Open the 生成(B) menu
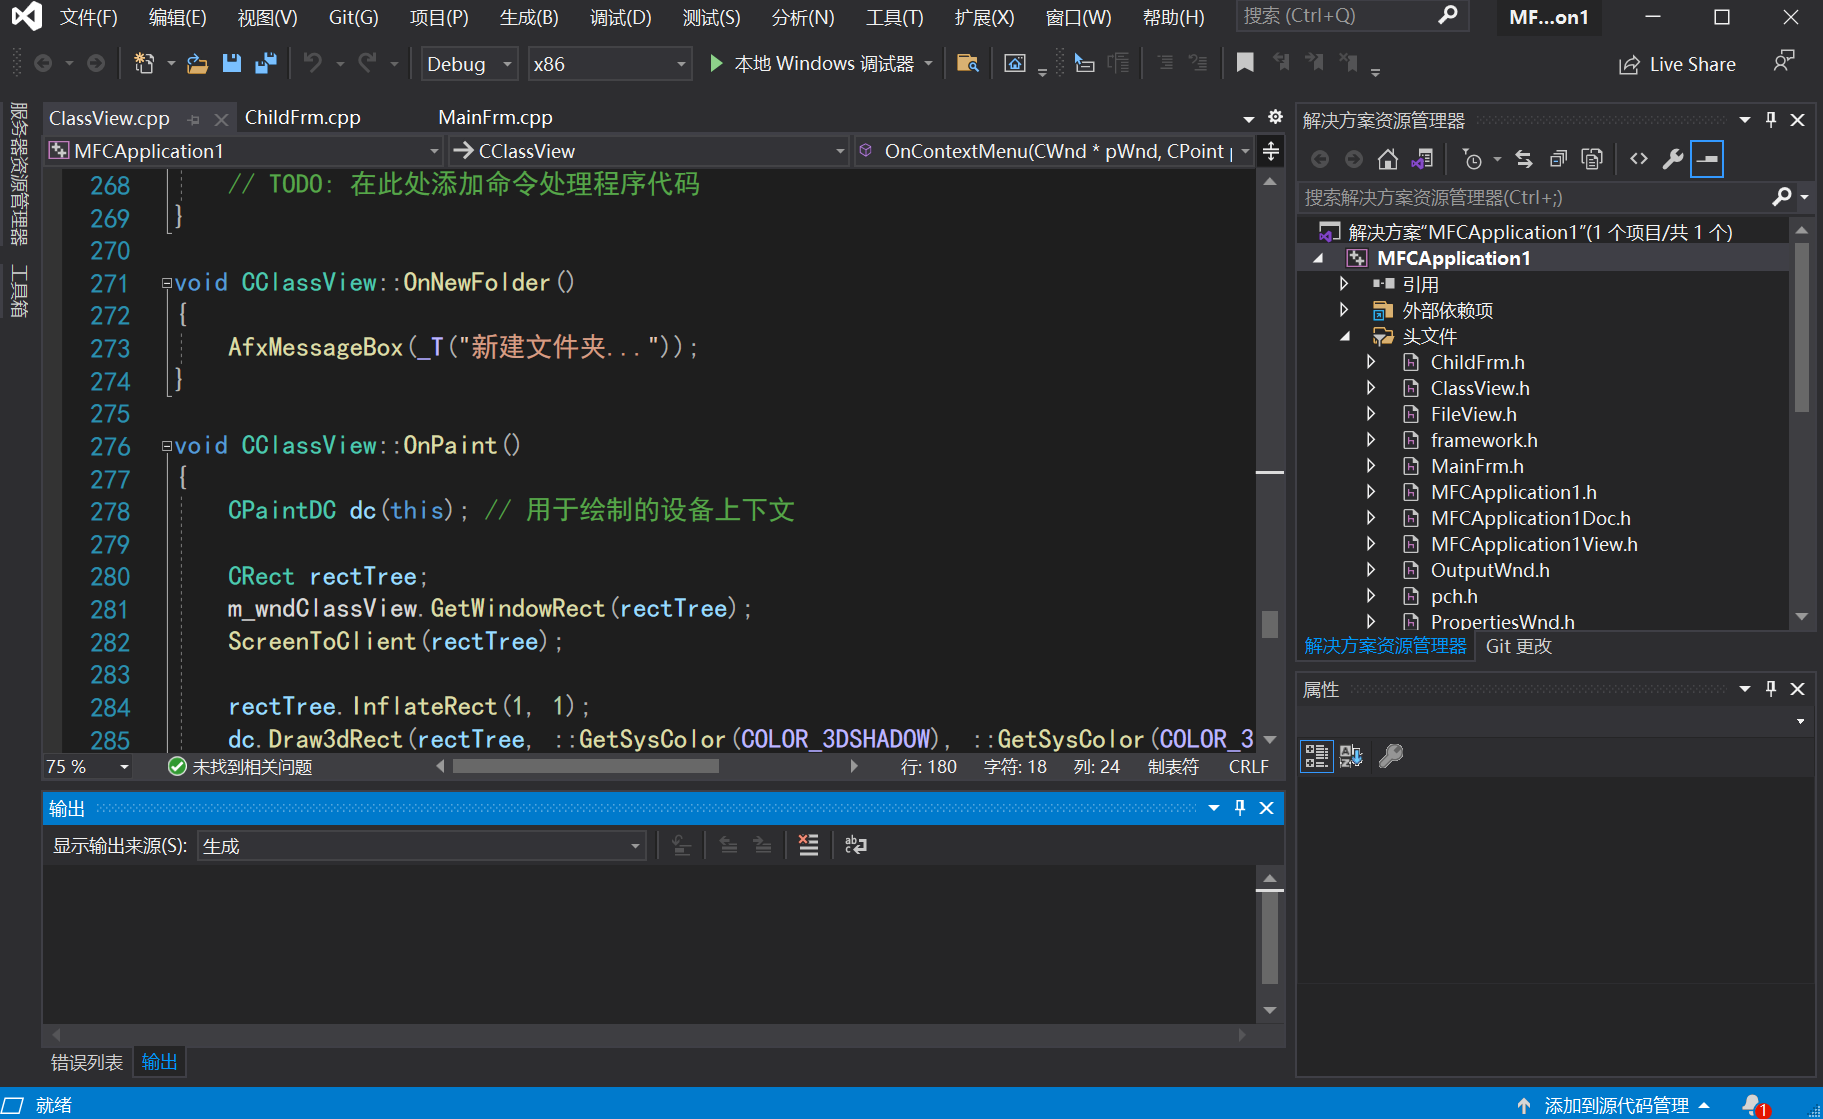Image resolution: width=1823 pixels, height=1119 pixels. click(529, 17)
